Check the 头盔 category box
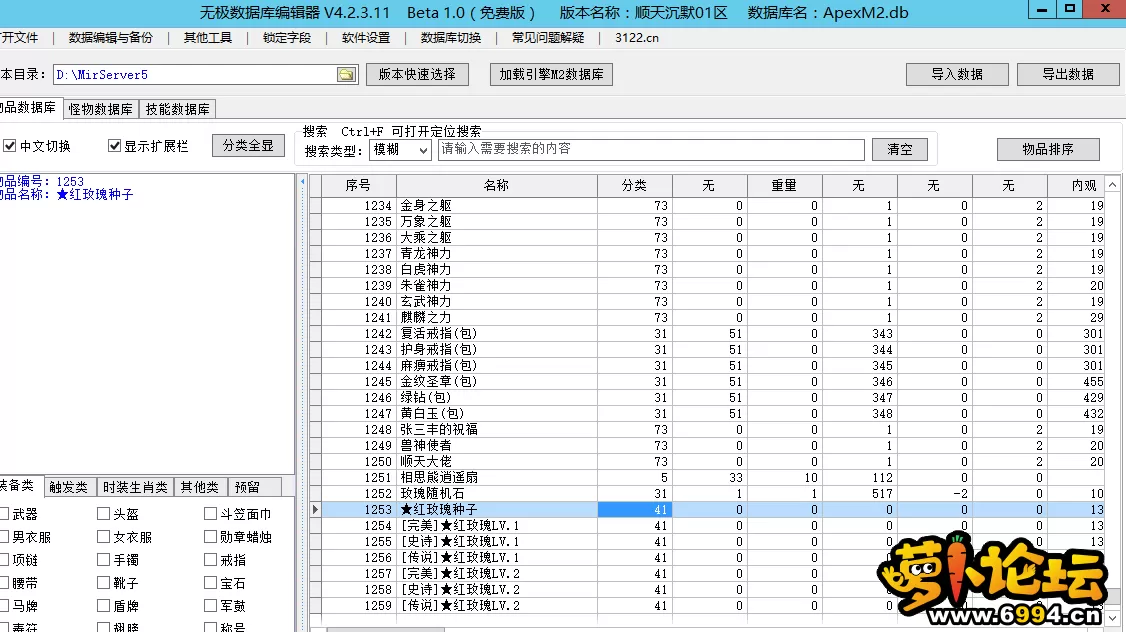The image size is (1126, 632). 103,514
